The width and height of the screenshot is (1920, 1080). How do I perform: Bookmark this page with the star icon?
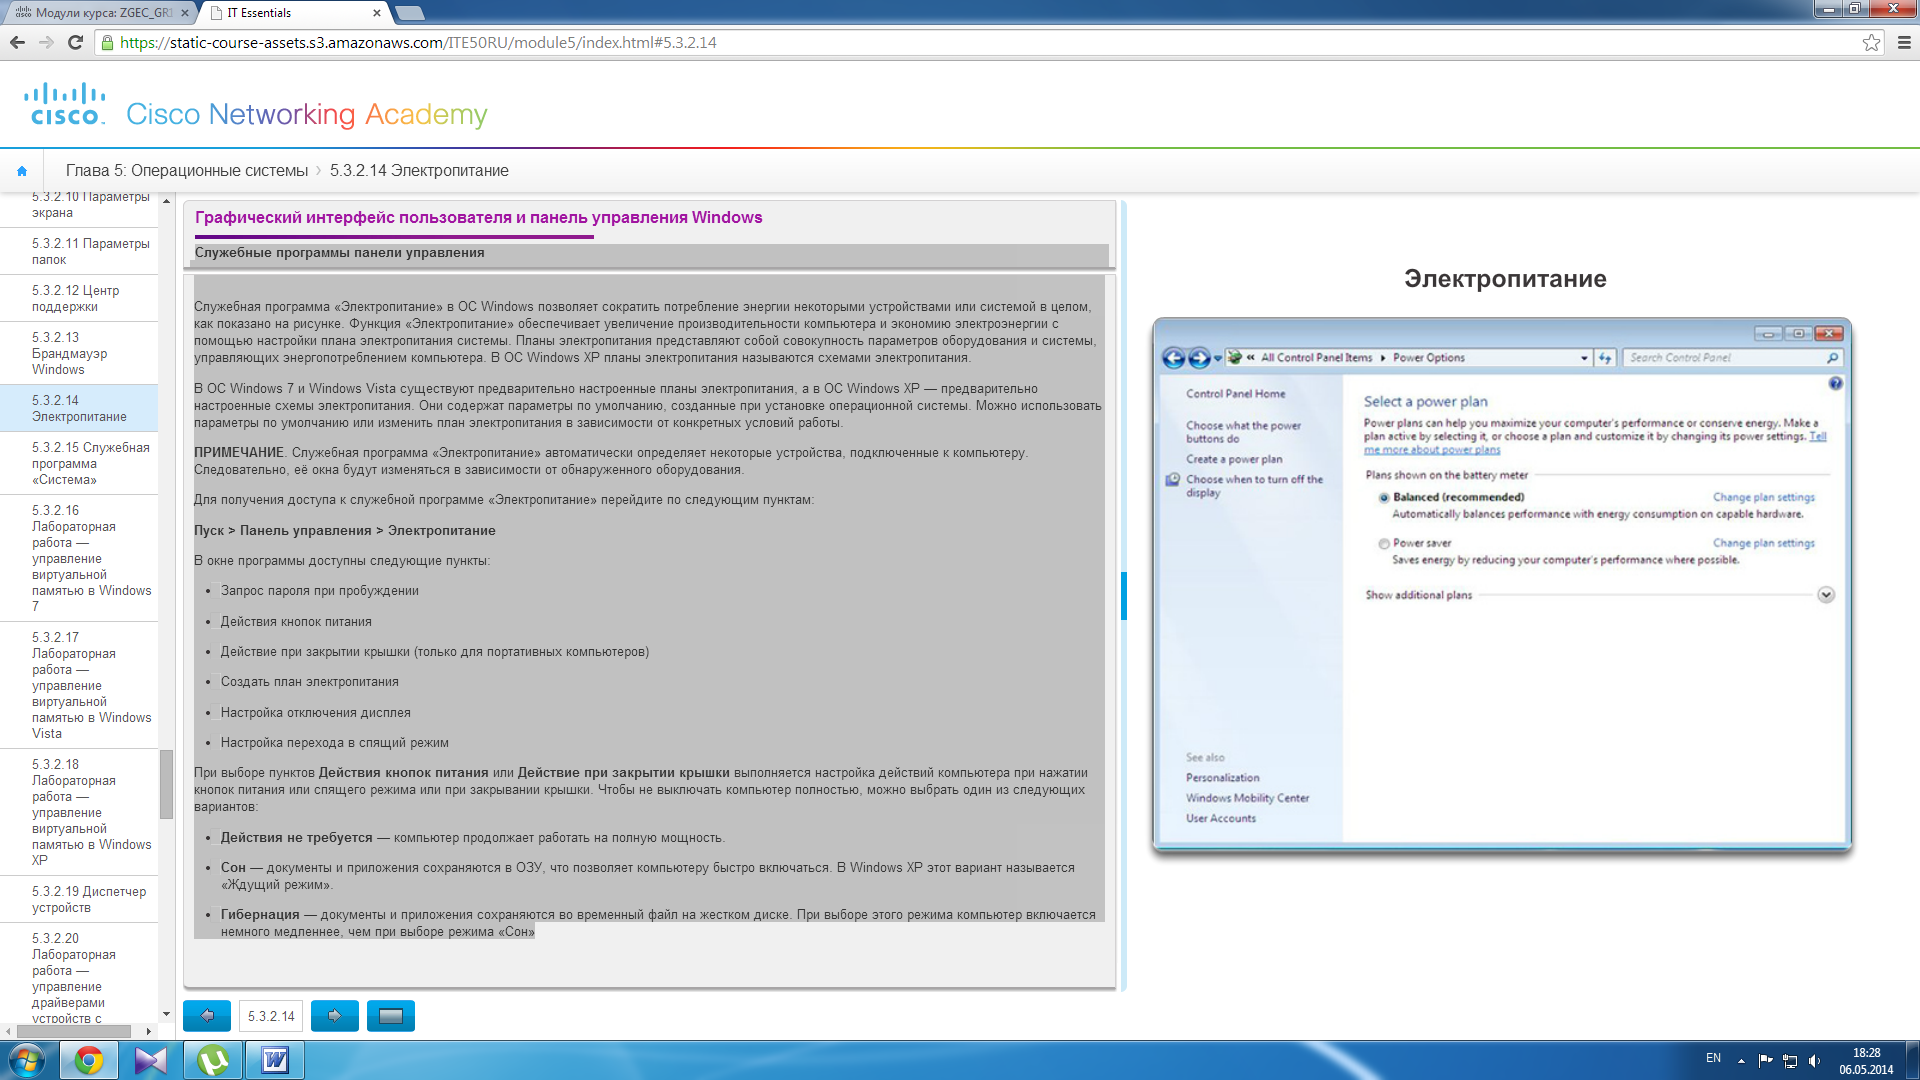click(x=1871, y=42)
